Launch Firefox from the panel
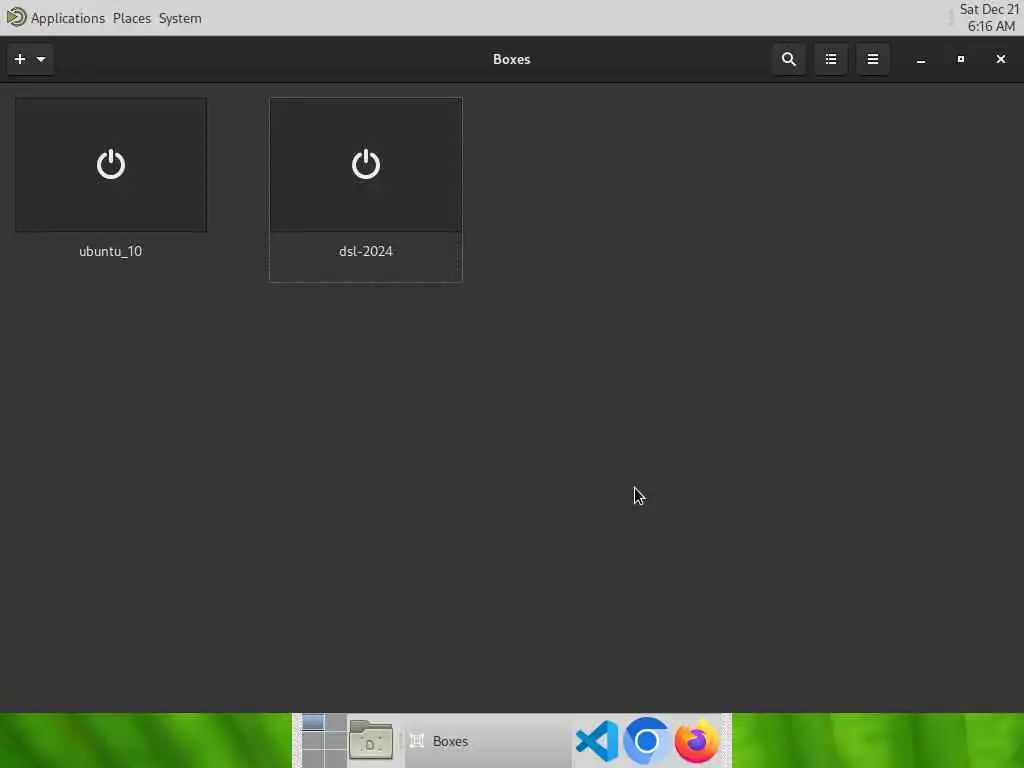This screenshot has height=768, width=1024. (x=697, y=741)
